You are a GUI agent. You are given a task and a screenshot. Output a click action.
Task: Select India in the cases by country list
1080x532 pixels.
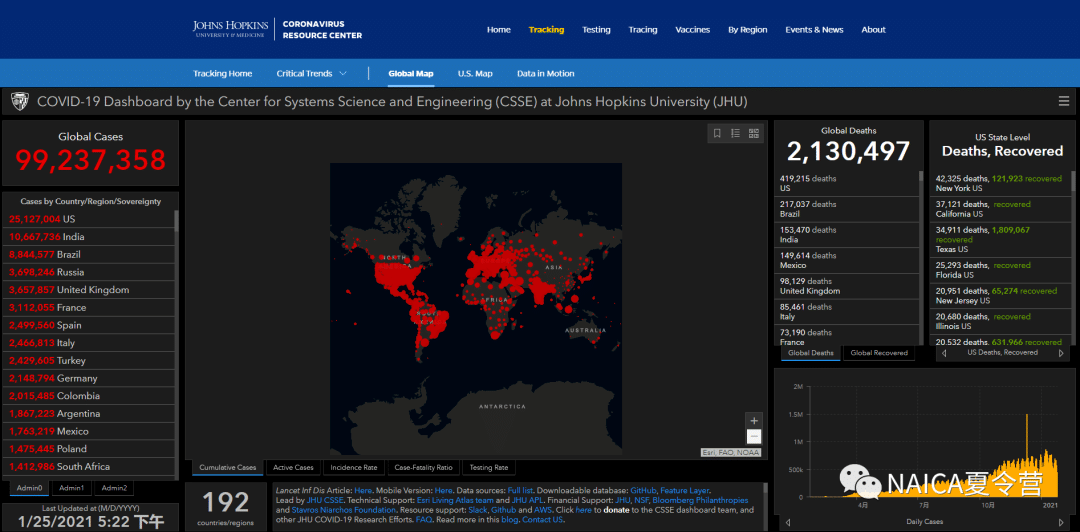72,237
